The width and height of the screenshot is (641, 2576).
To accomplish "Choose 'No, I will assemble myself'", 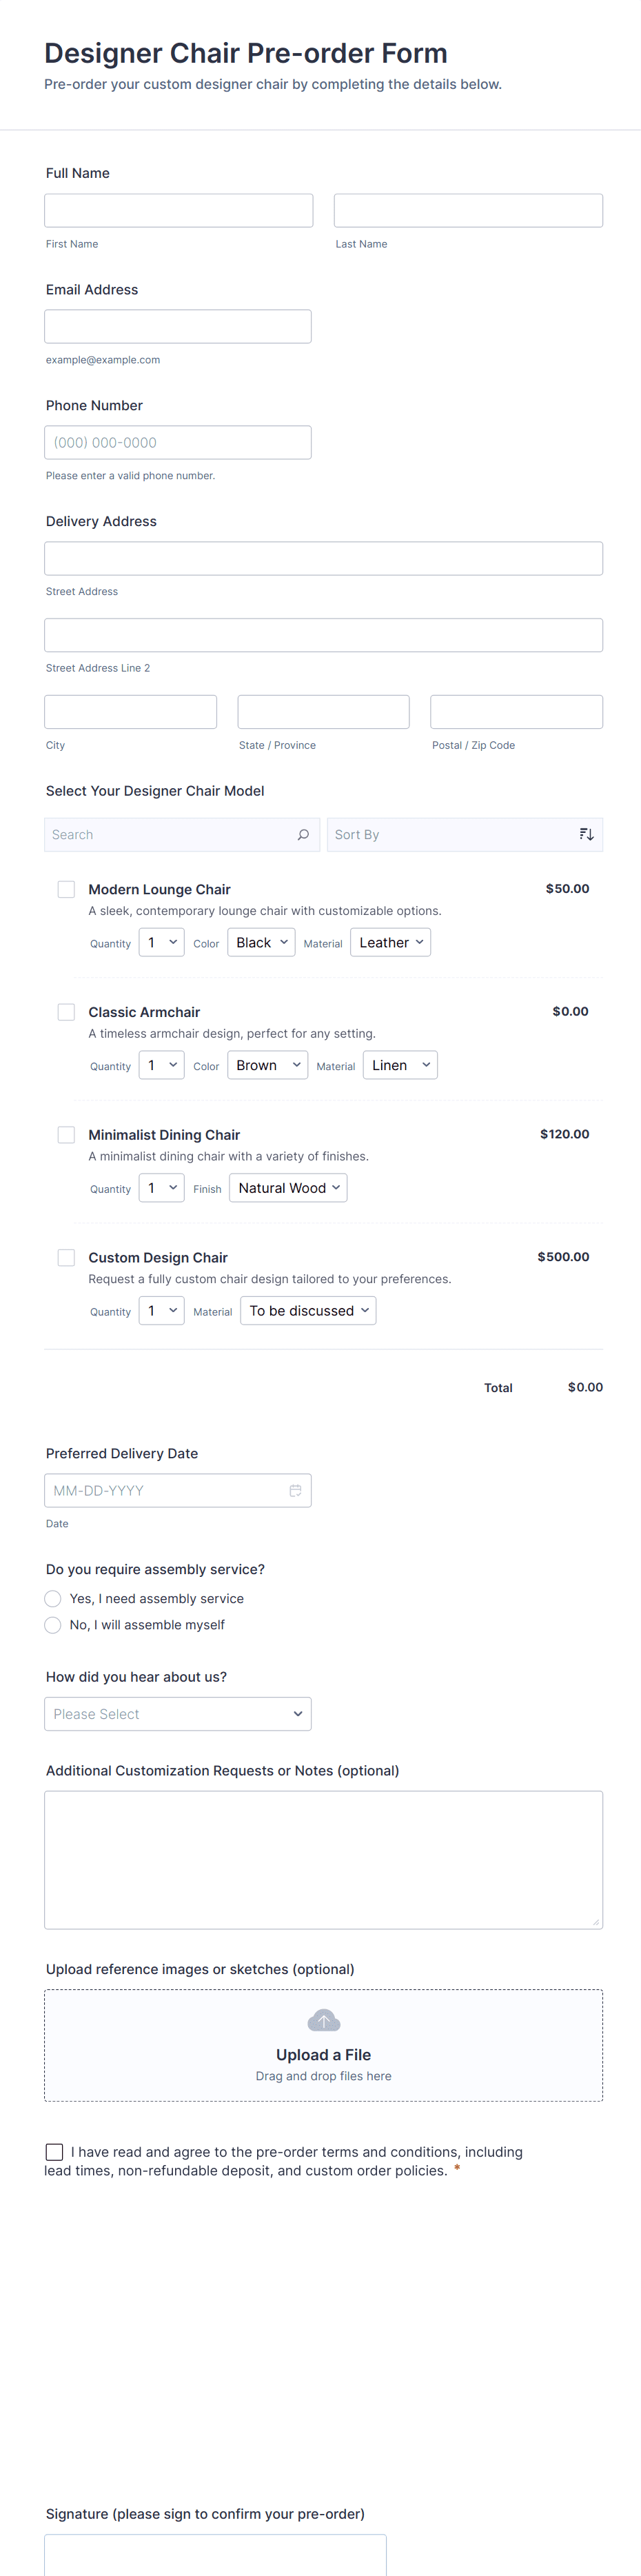I will point(53,1625).
